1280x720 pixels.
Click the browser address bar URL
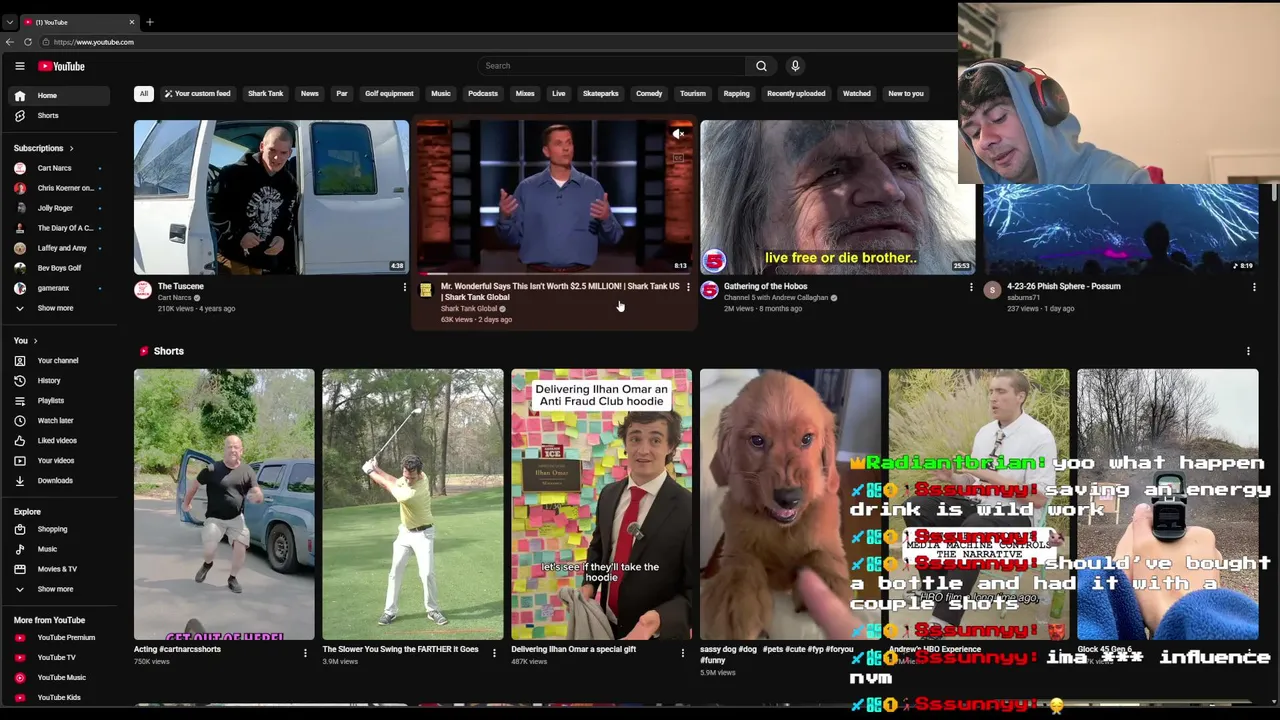tap(94, 42)
